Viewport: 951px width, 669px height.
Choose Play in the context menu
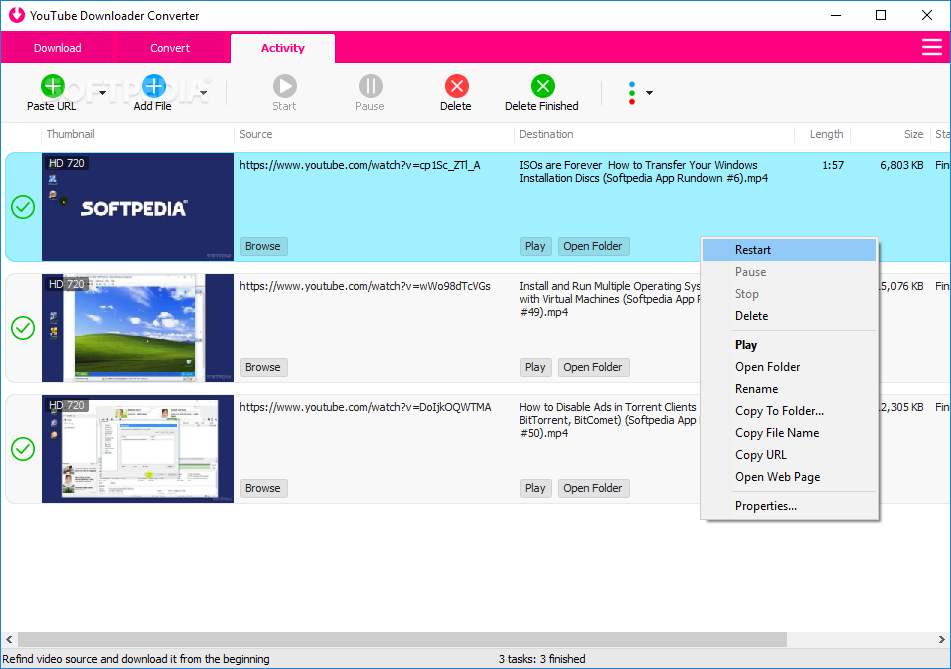(x=790, y=345)
